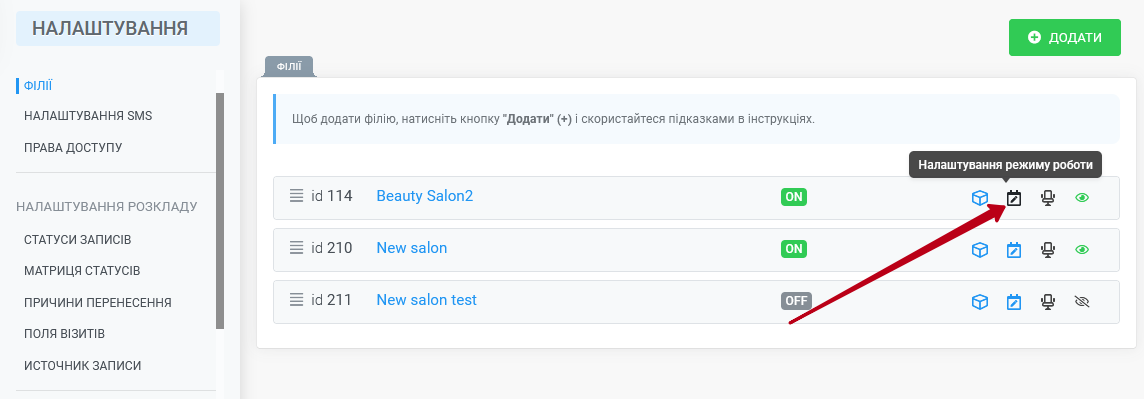Toggle visibility eye for Beauty Salon2

[x=1082, y=197]
